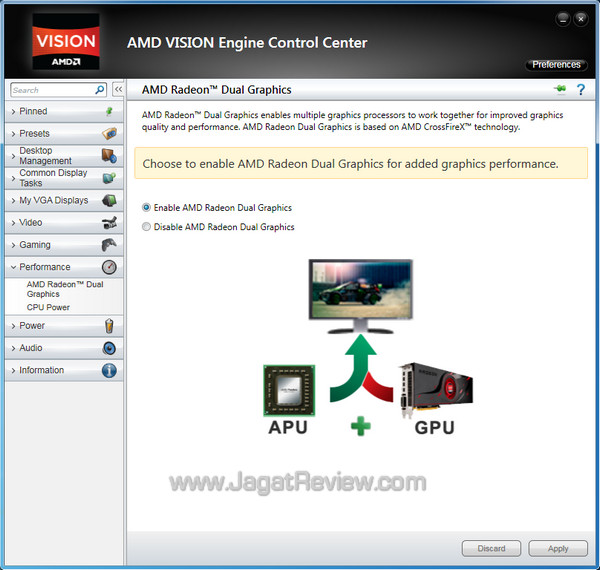Expand the Power section arrow
The height and width of the screenshot is (570, 600).
(13, 326)
